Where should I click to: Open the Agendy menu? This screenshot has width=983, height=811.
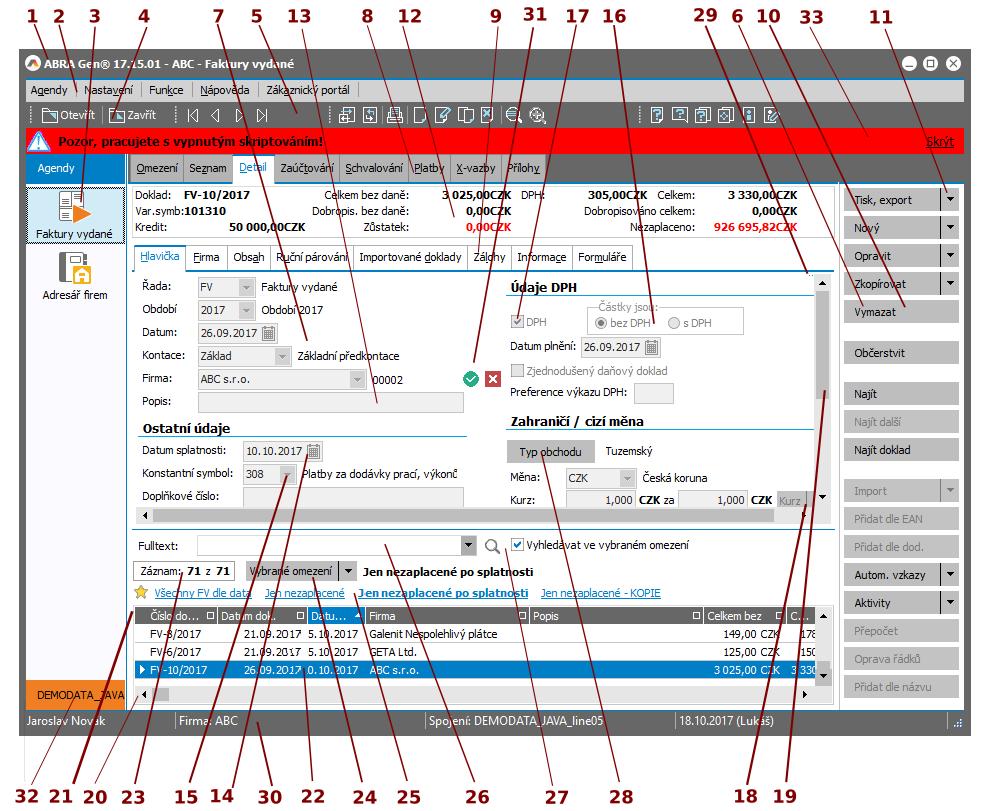(49, 90)
